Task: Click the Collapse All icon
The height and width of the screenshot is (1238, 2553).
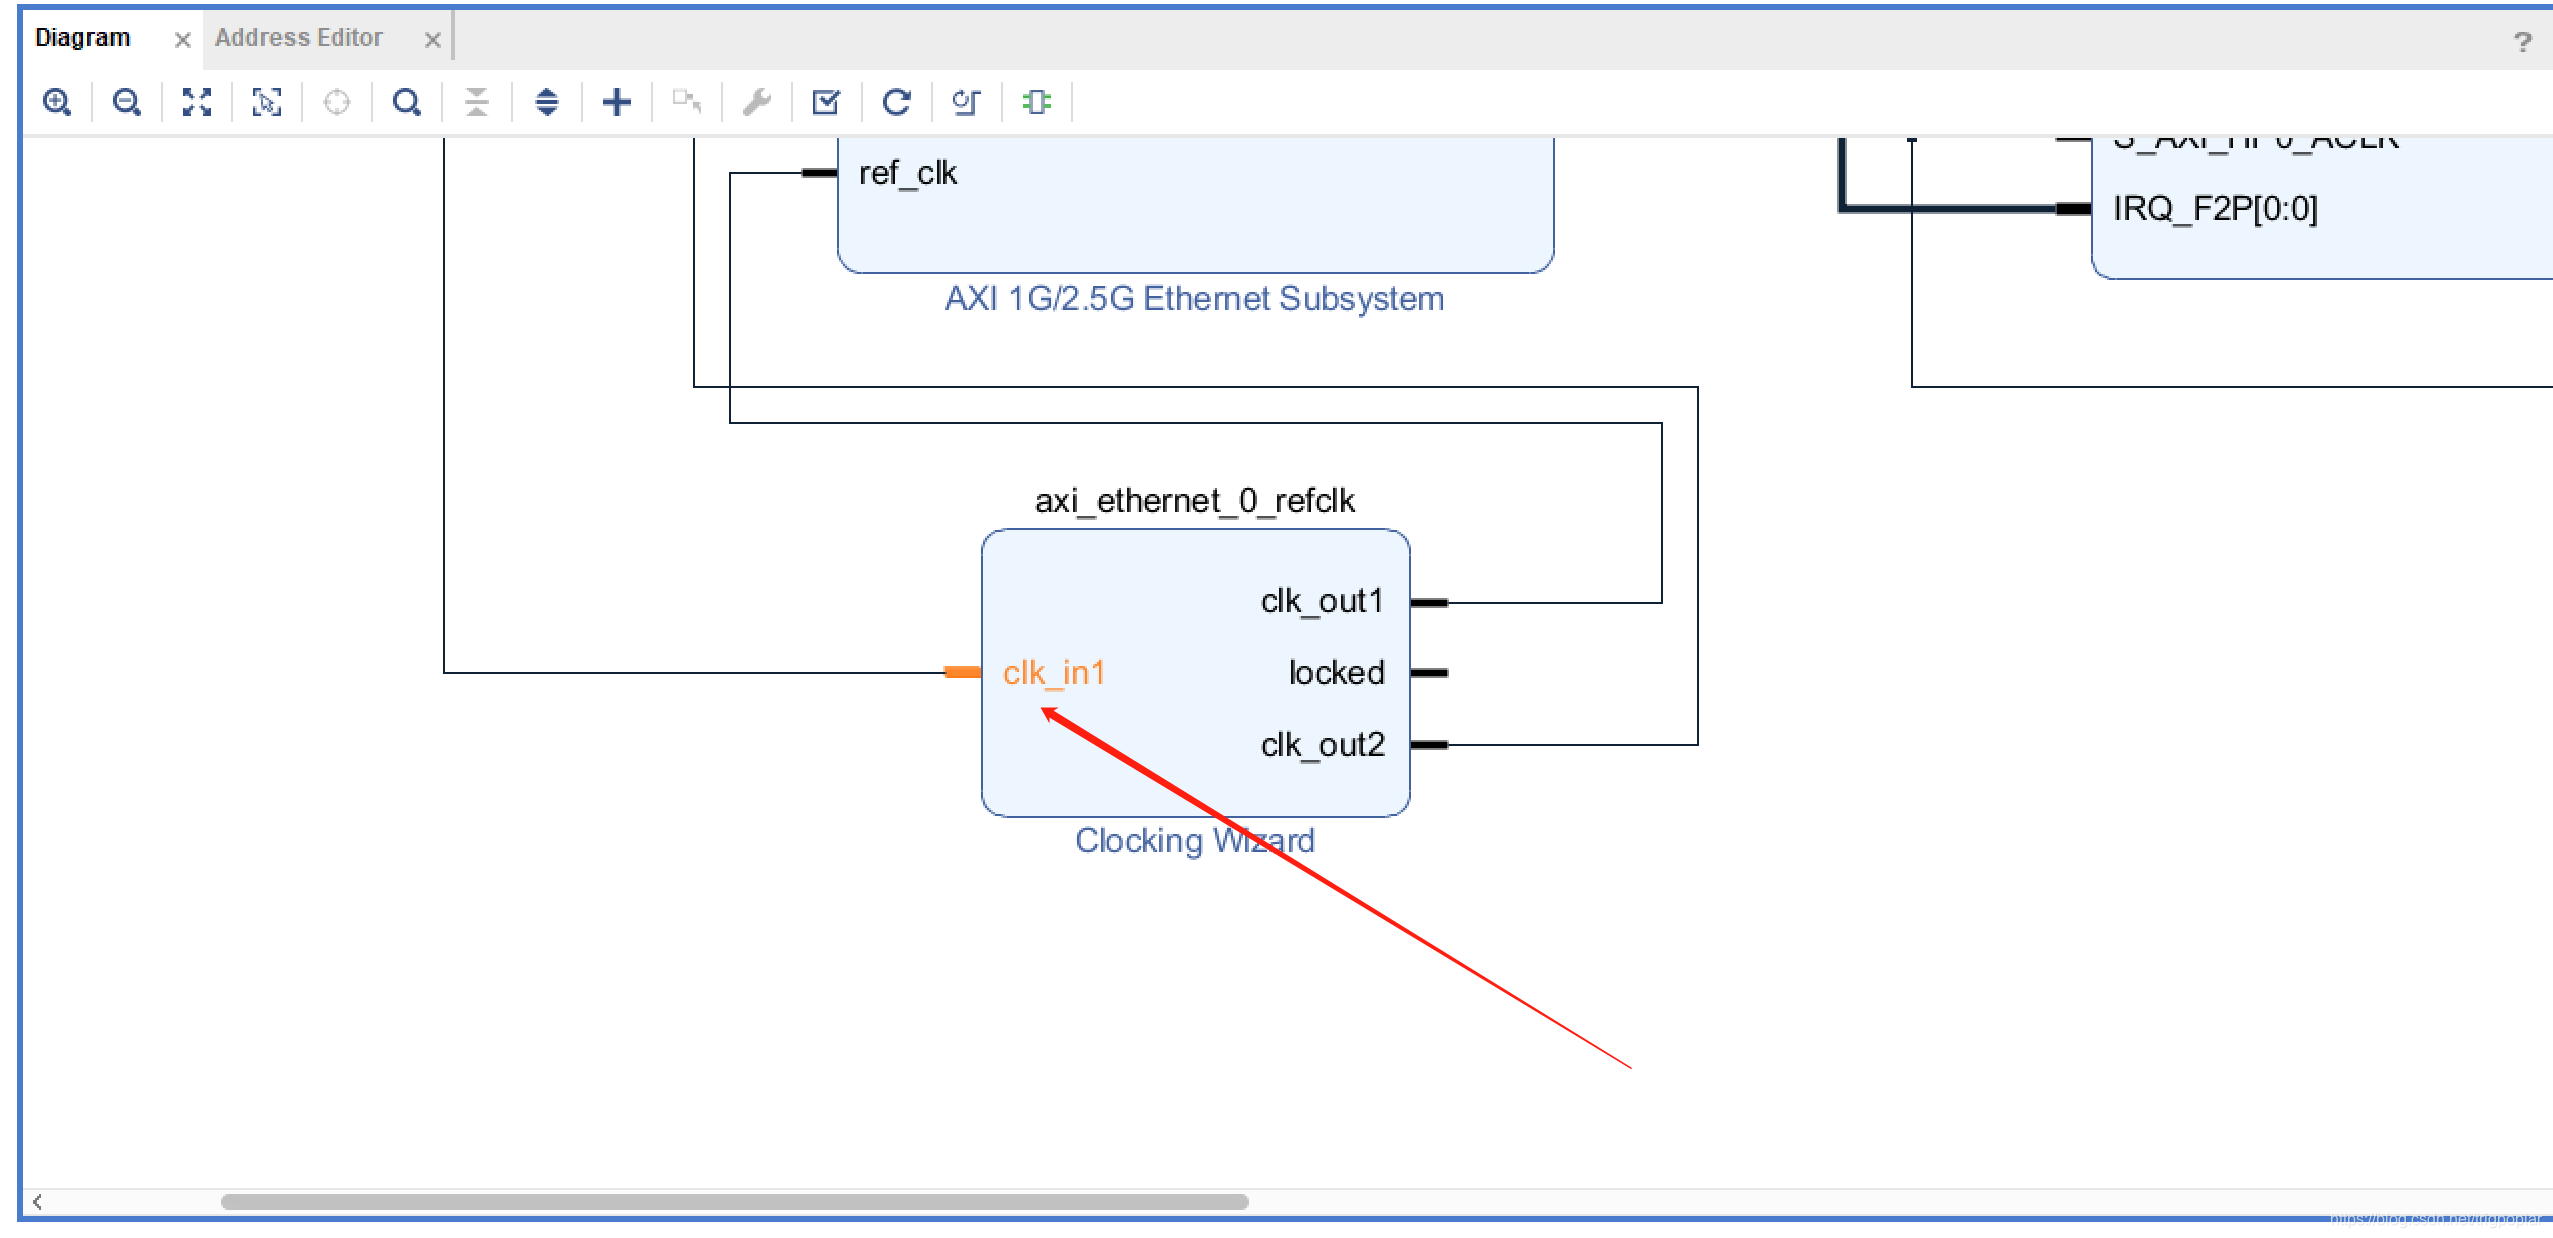Action: (477, 102)
